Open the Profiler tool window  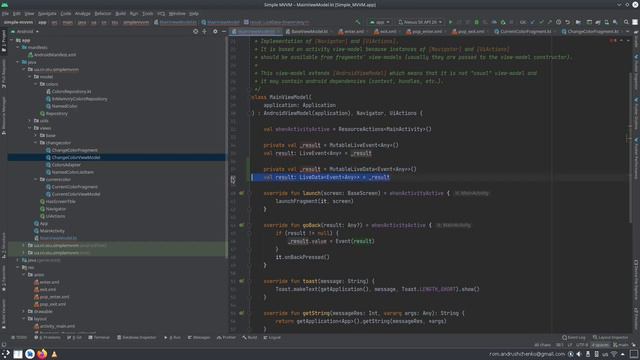[227, 338]
